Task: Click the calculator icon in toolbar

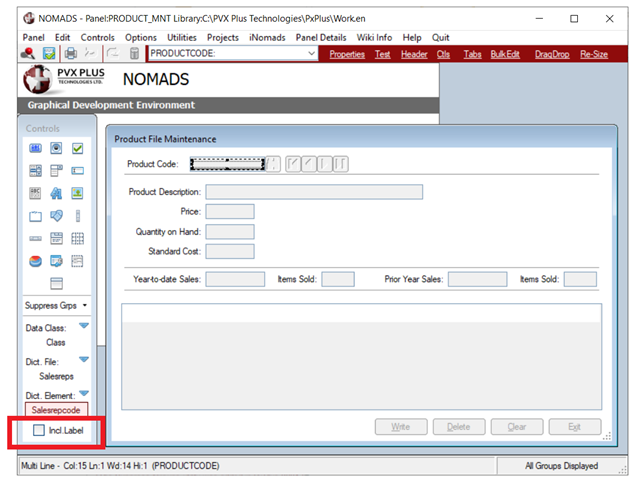Action: pyautogui.click(x=134, y=54)
